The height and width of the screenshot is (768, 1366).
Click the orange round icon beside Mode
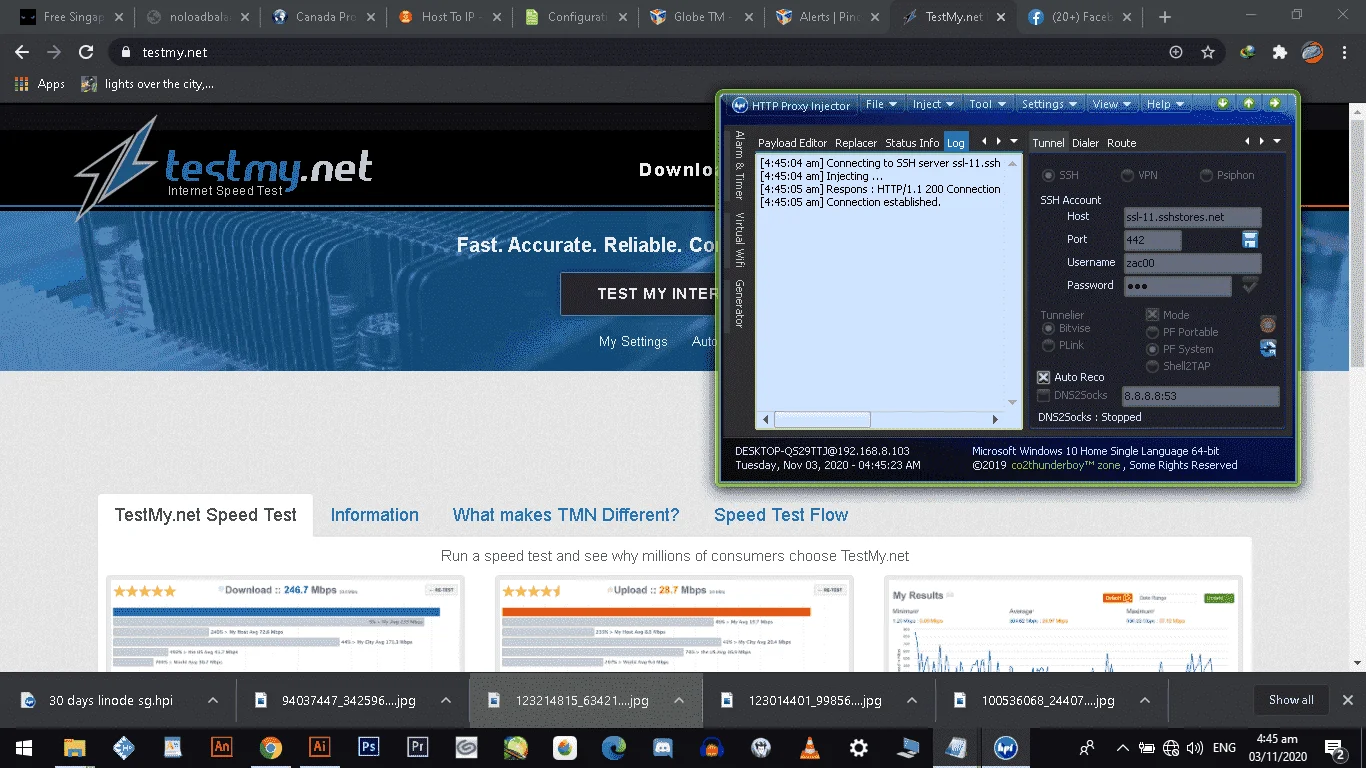[x=1268, y=324]
